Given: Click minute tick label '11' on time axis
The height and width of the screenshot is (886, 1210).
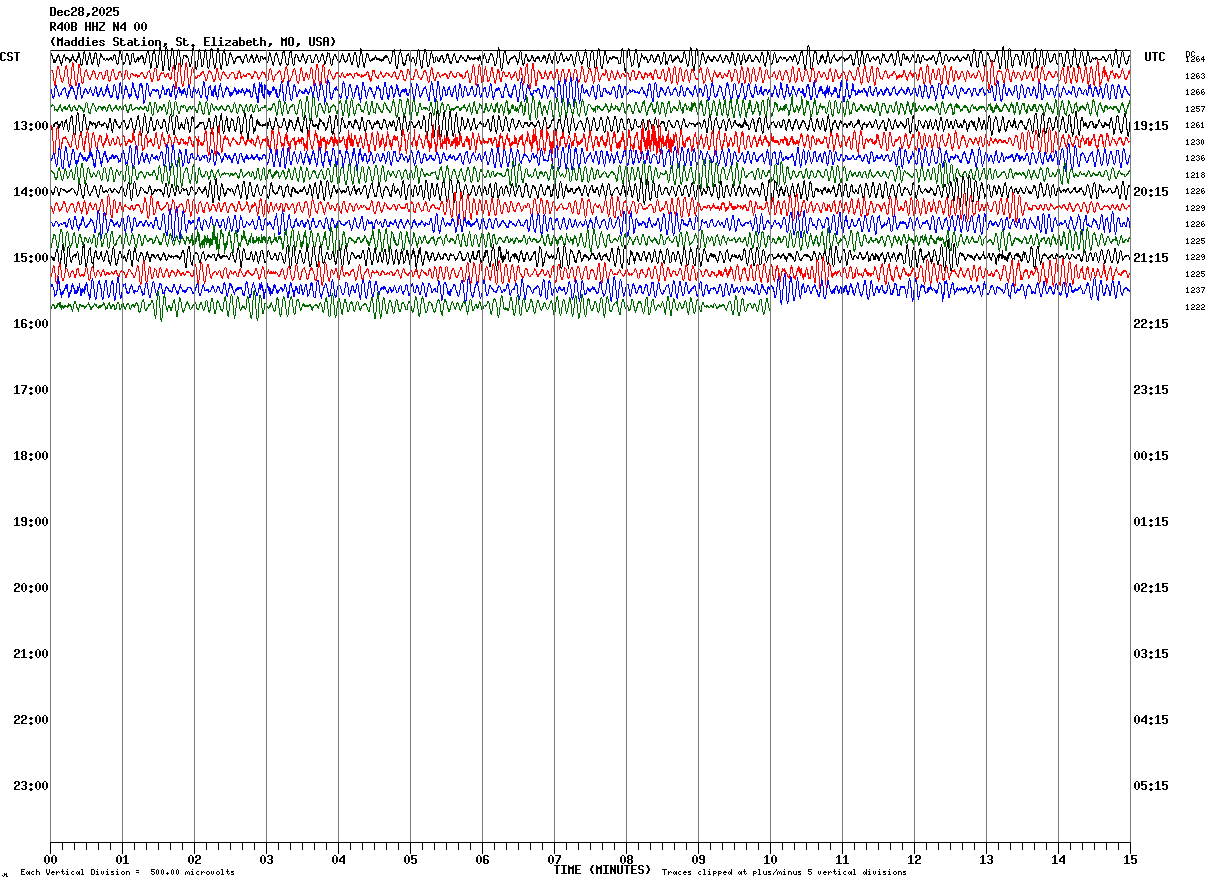Looking at the screenshot, I should [842, 859].
